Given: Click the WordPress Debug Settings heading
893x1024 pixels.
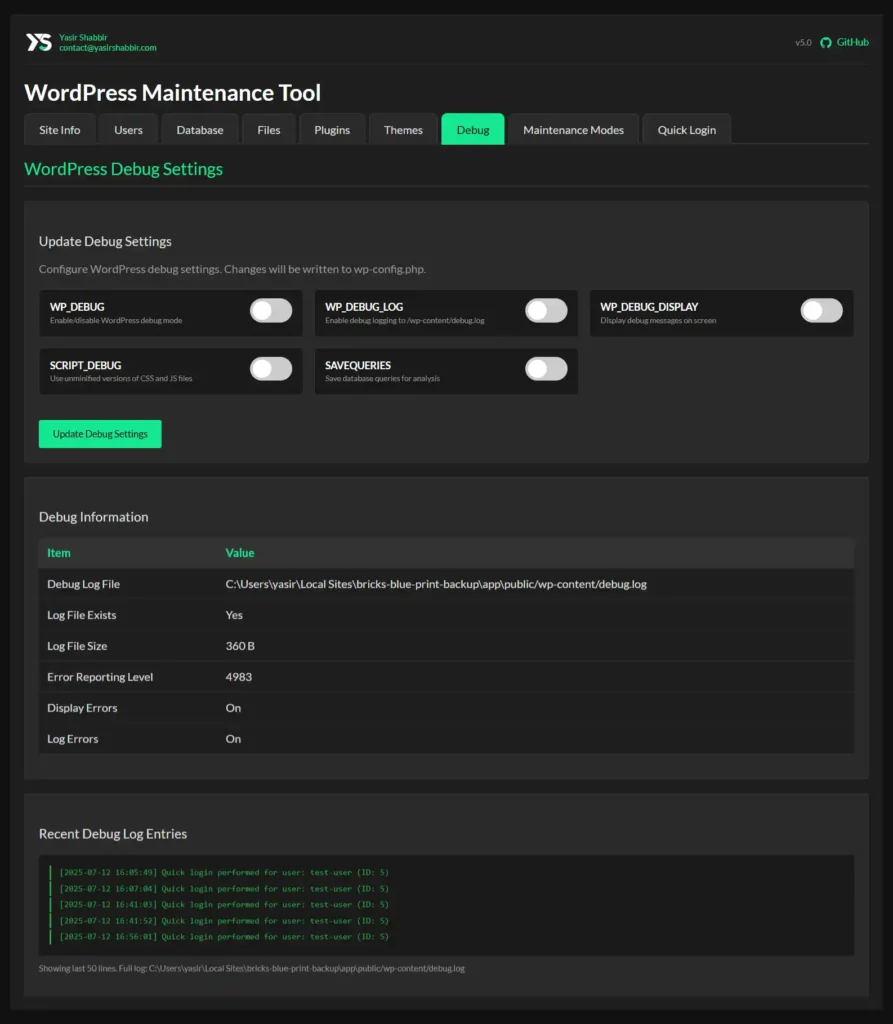Looking at the screenshot, I should 123,169.
